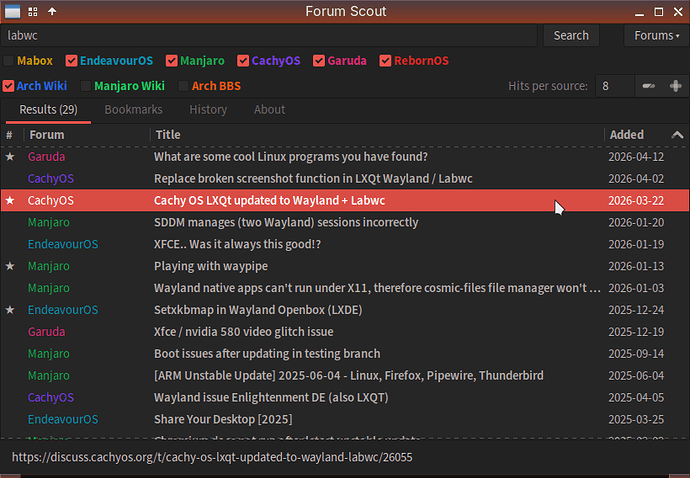The height and width of the screenshot is (478, 690).
Task: Click the search field containing labwc
Action: point(268,35)
